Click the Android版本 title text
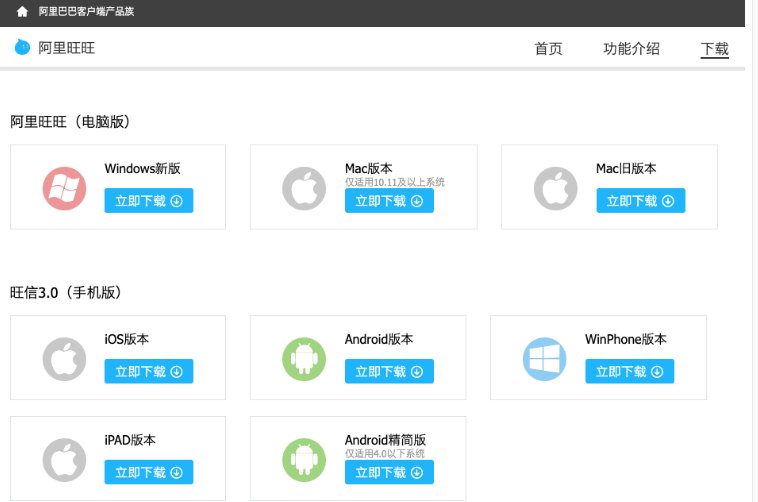 tap(379, 339)
